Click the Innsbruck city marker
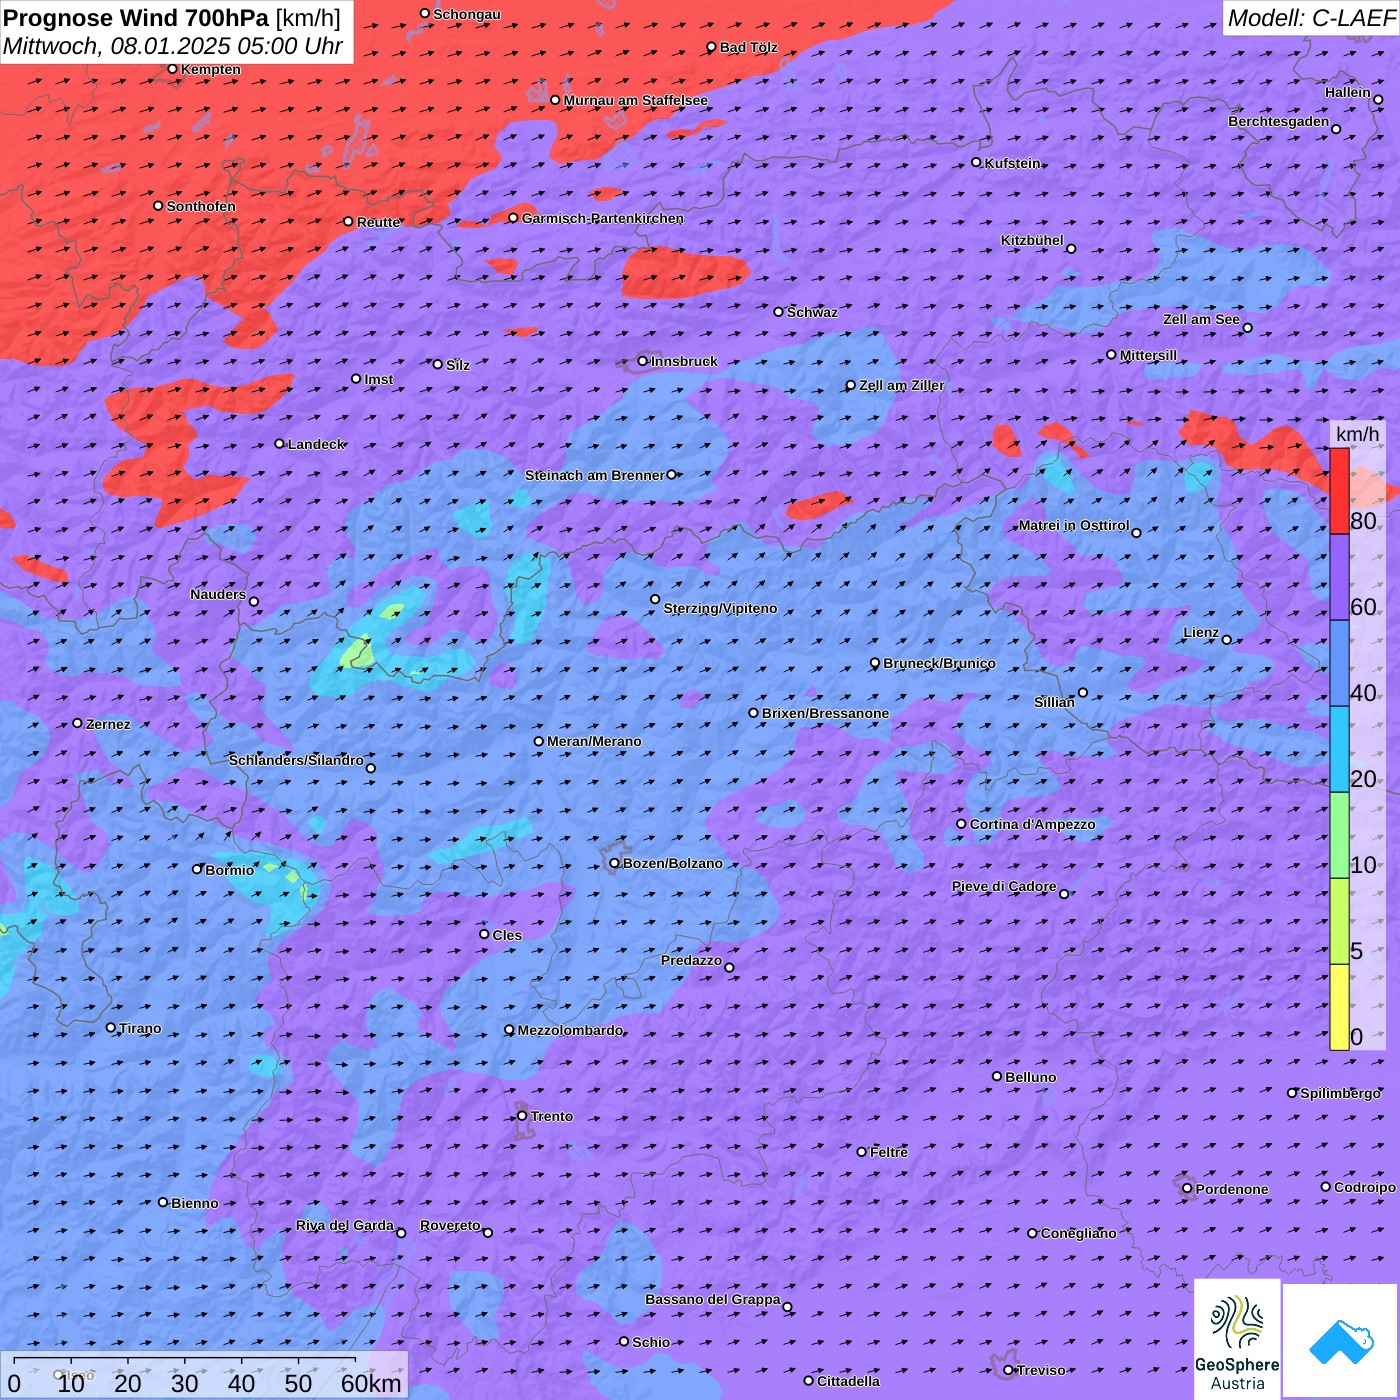This screenshot has height=1400, width=1400. coord(643,361)
